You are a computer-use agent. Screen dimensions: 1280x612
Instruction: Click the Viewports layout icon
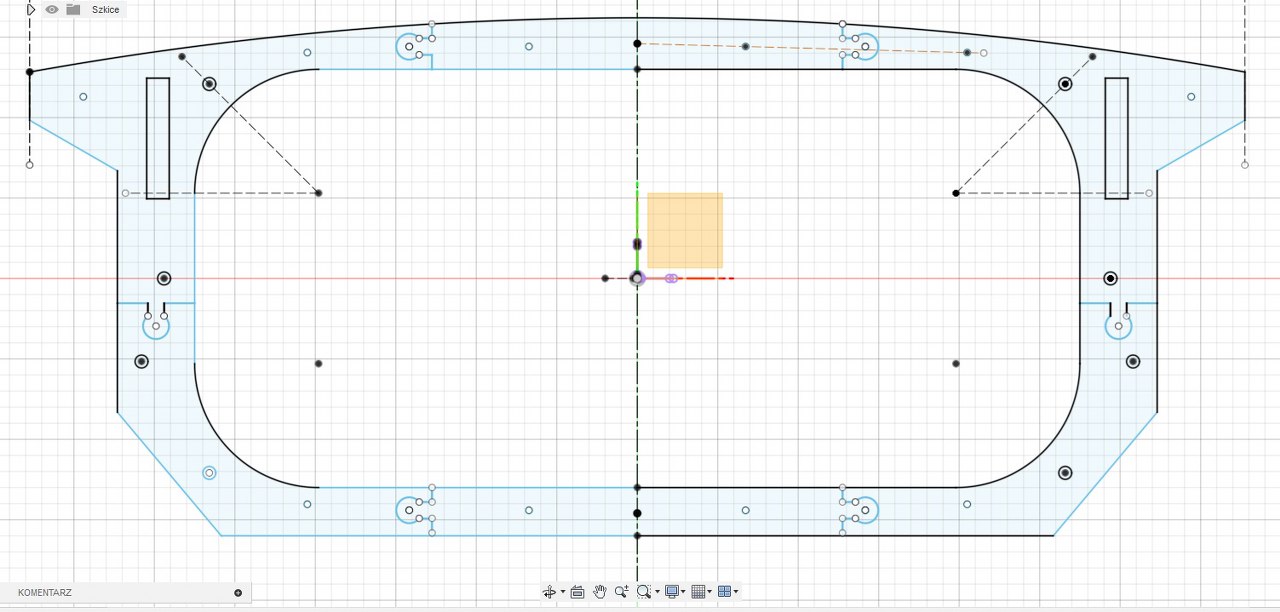point(724,592)
